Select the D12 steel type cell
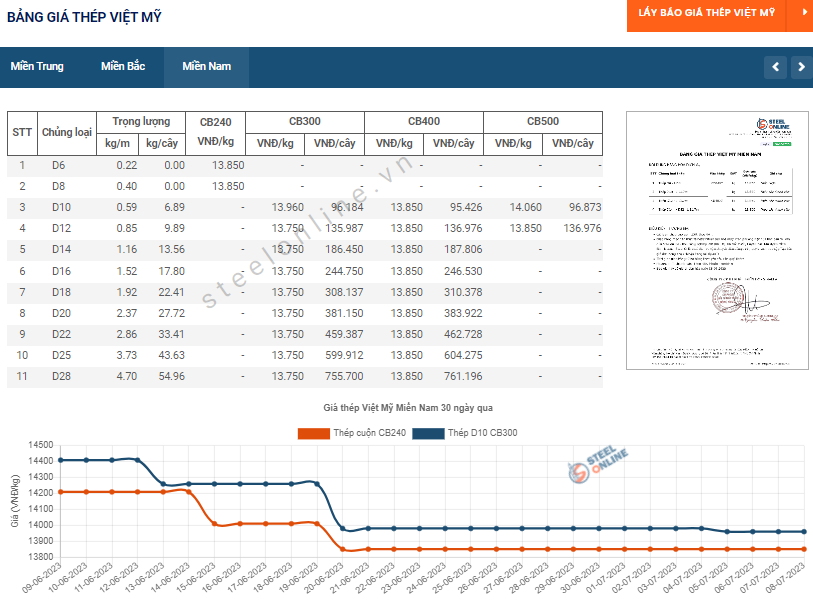813x600 pixels. coord(61,228)
